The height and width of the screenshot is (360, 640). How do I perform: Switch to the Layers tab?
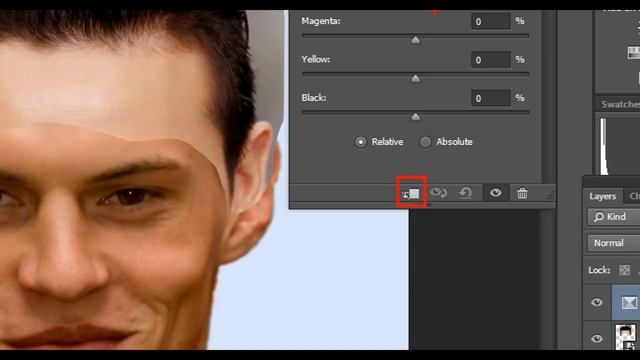pyautogui.click(x=602, y=196)
